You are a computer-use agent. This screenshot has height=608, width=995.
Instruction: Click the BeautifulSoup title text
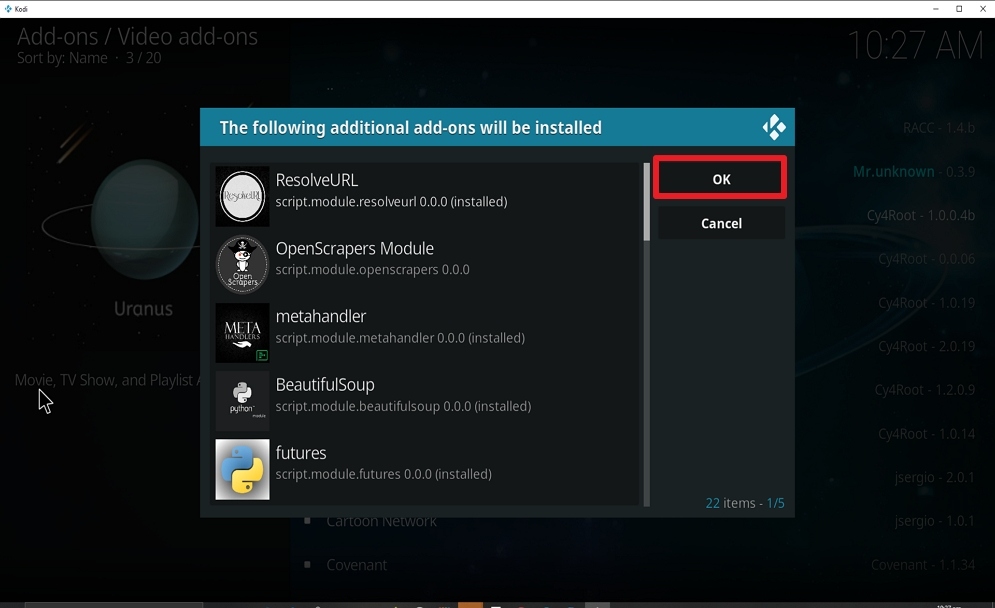click(325, 385)
